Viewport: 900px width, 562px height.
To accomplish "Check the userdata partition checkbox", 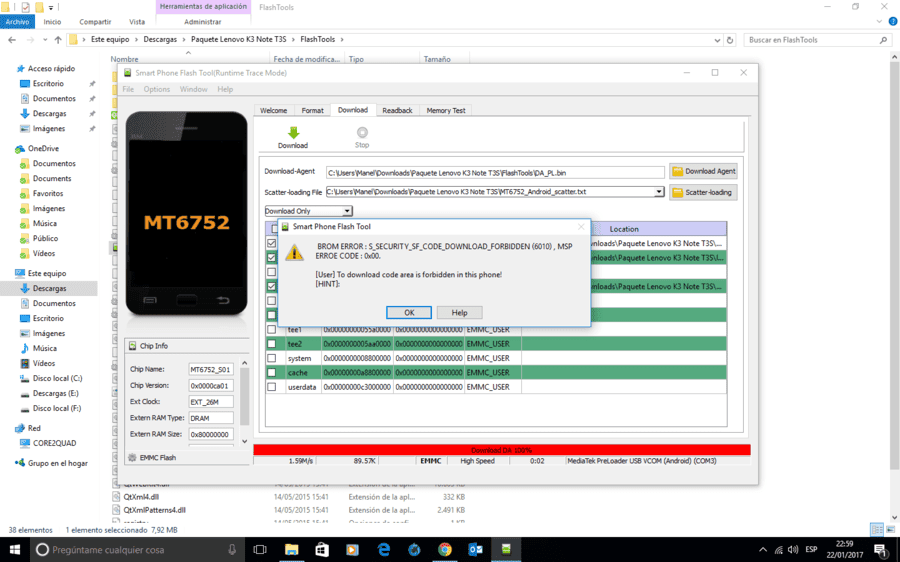I will (x=271, y=386).
